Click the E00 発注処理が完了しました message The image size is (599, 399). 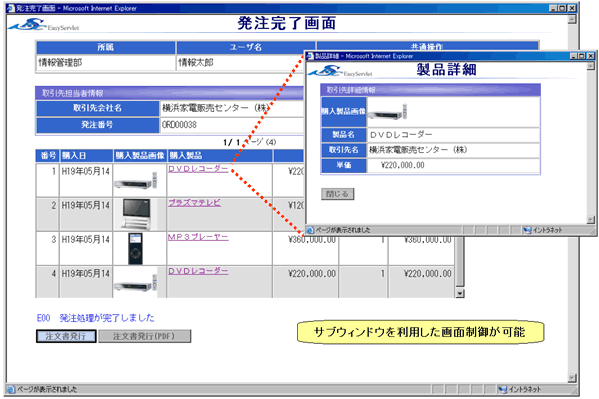(96, 318)
